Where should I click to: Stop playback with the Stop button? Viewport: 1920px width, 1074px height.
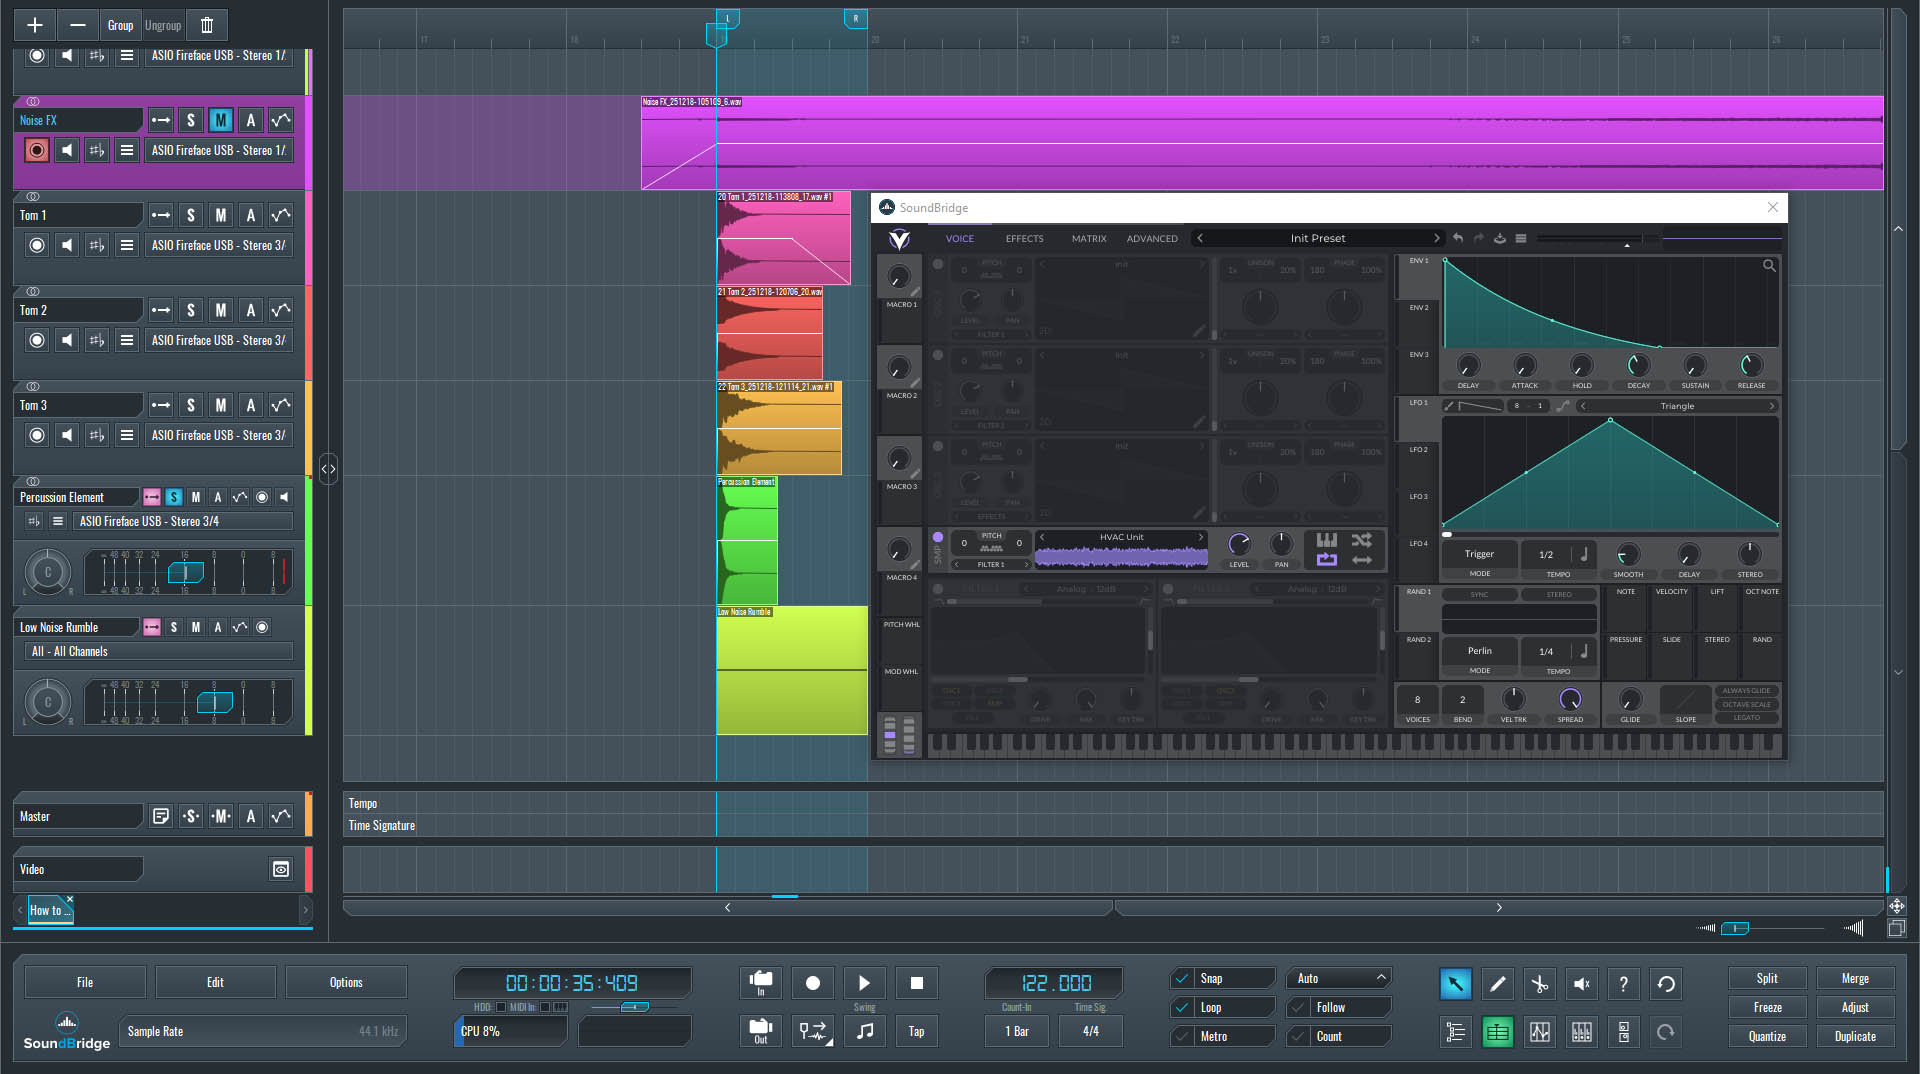coord(917,983)
